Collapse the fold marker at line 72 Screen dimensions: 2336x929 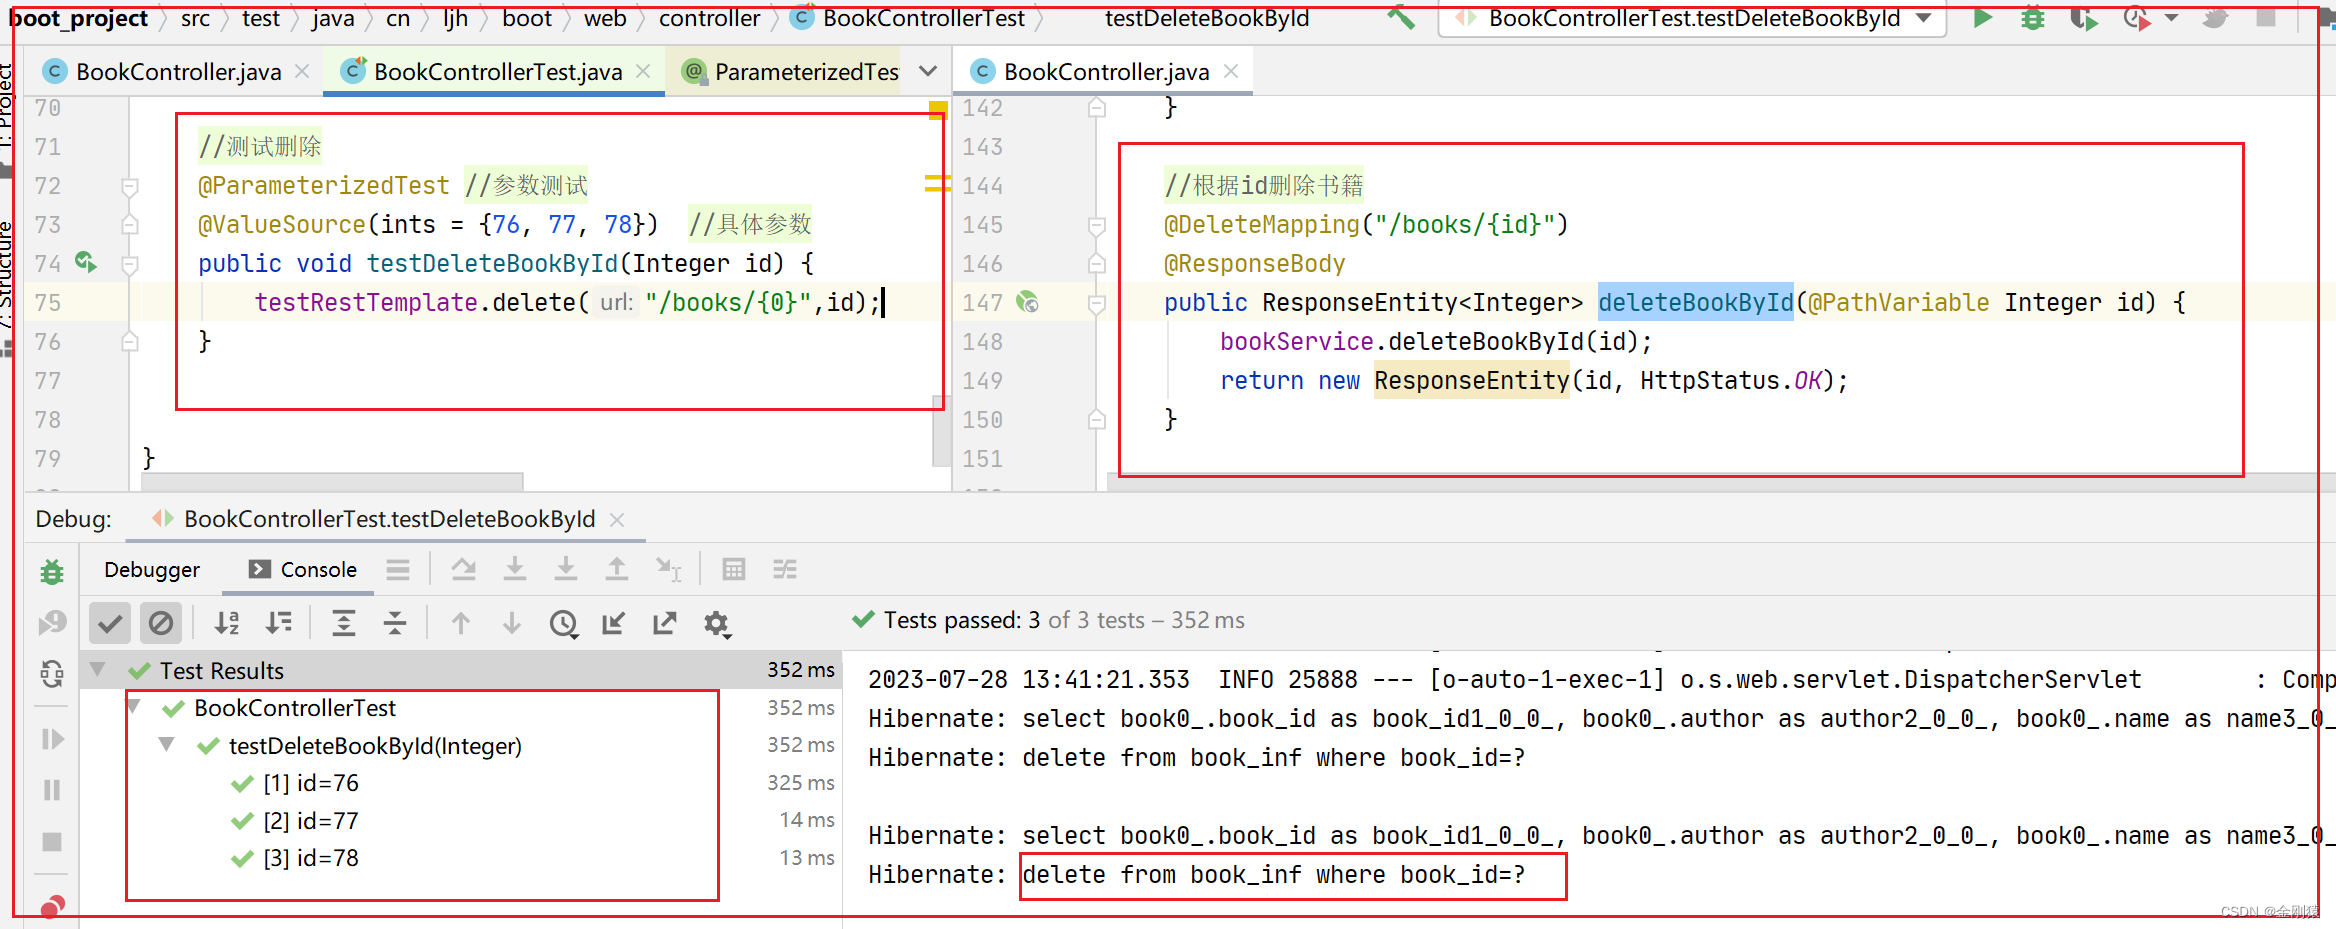tap(130, 186)
